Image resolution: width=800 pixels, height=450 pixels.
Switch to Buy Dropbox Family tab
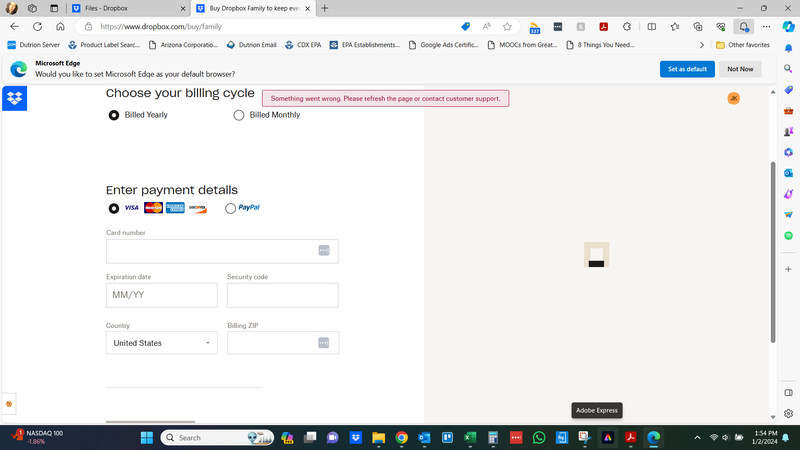pyautogui.click(x=253, y=8)
